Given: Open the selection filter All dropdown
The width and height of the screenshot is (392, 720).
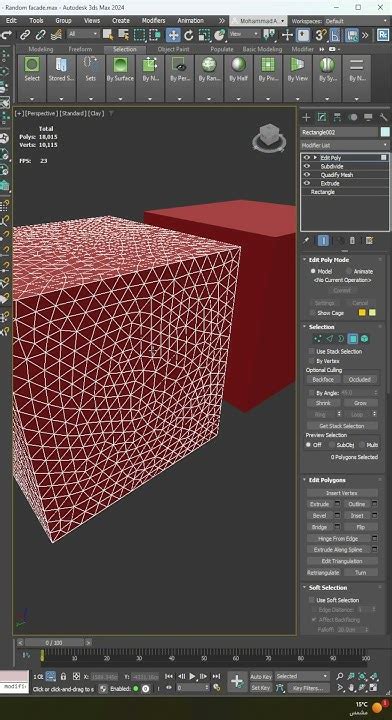Looking at the screenshot, I should [x=84, y=34].
